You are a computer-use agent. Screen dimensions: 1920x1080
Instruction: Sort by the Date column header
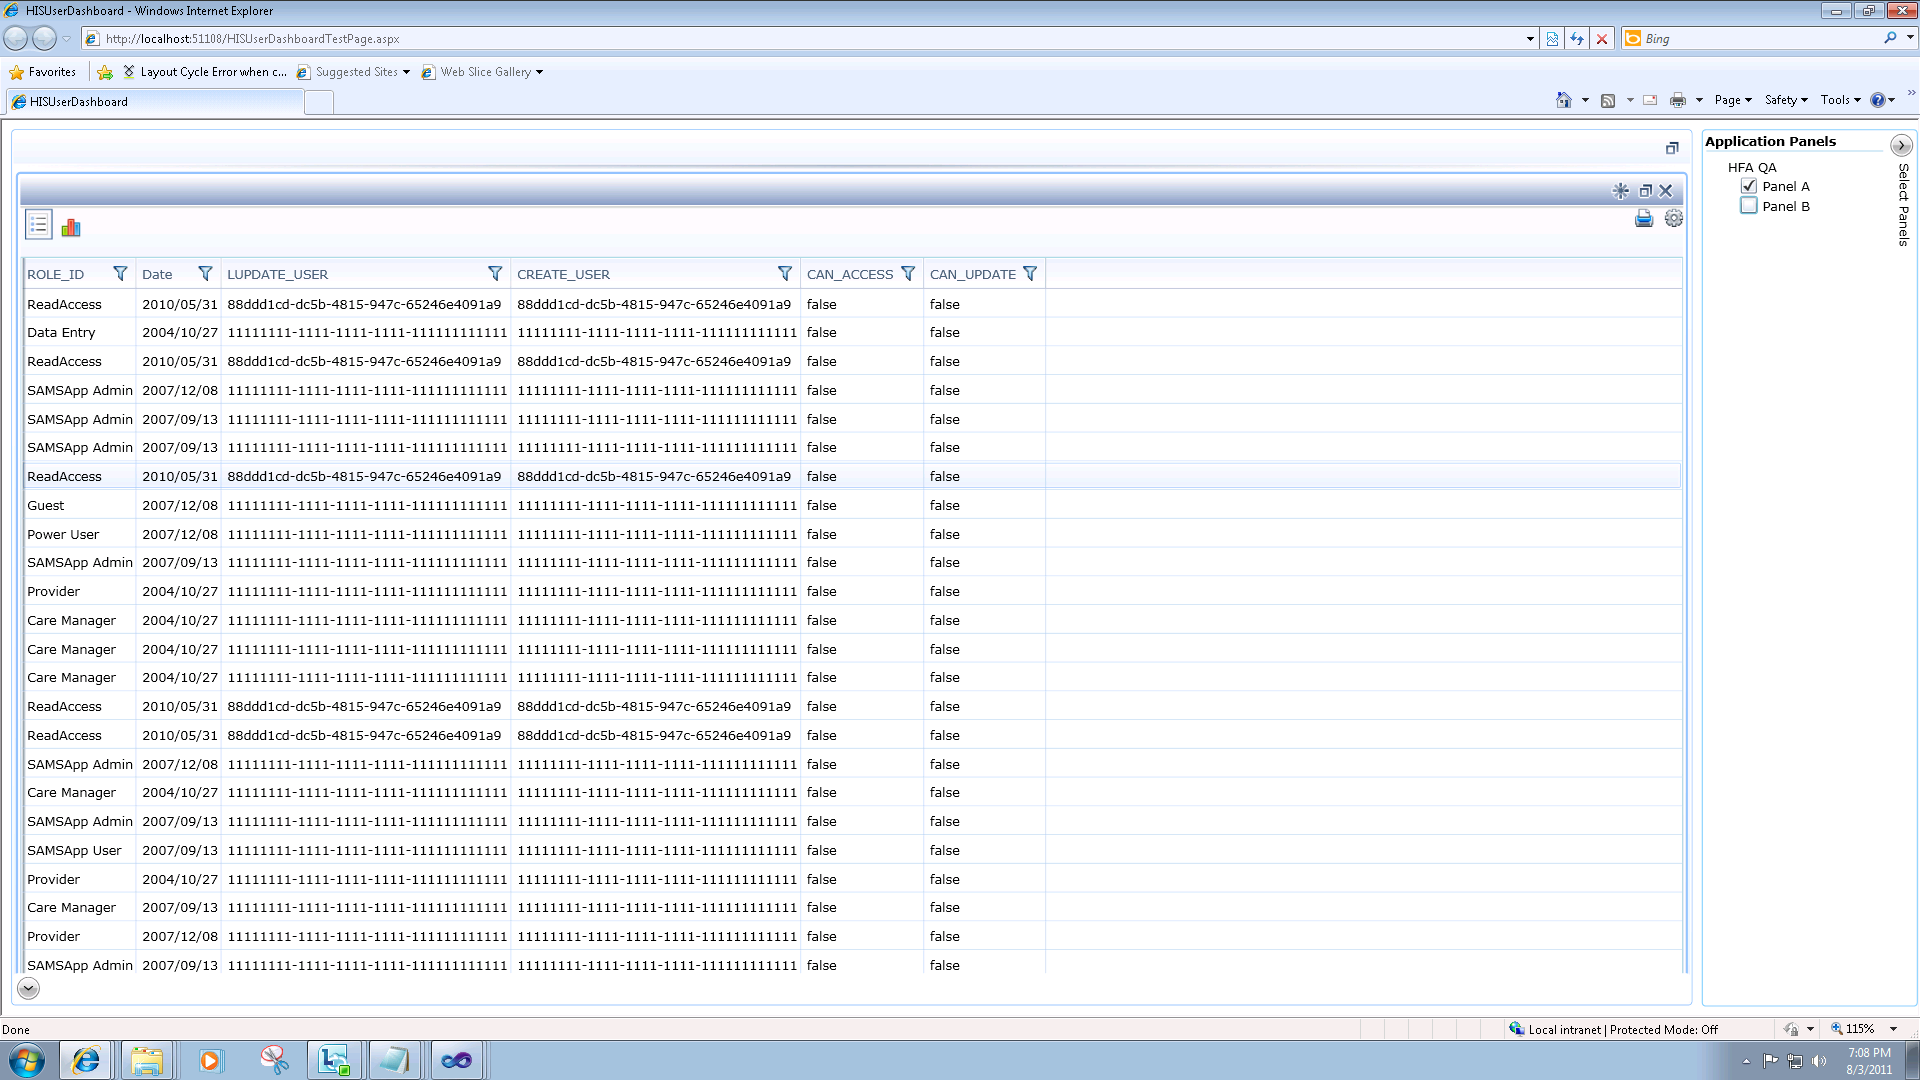tap(157, 274)
